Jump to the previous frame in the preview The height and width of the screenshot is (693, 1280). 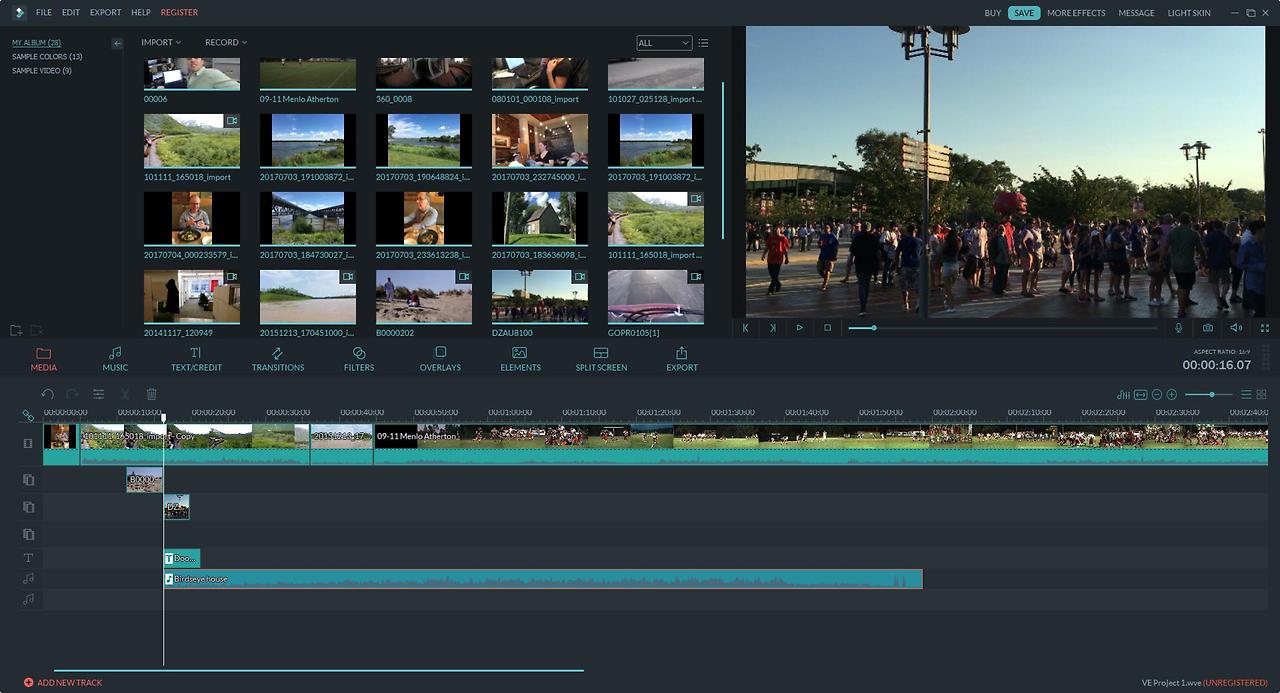pyautogui.click(x=745, y=327)
